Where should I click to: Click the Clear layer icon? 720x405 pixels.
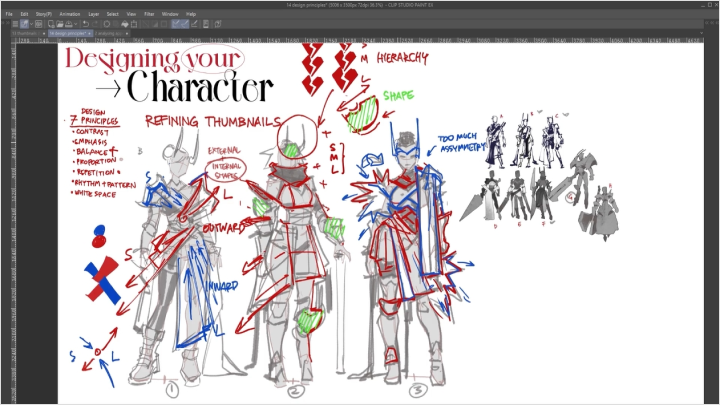[107, 24]
